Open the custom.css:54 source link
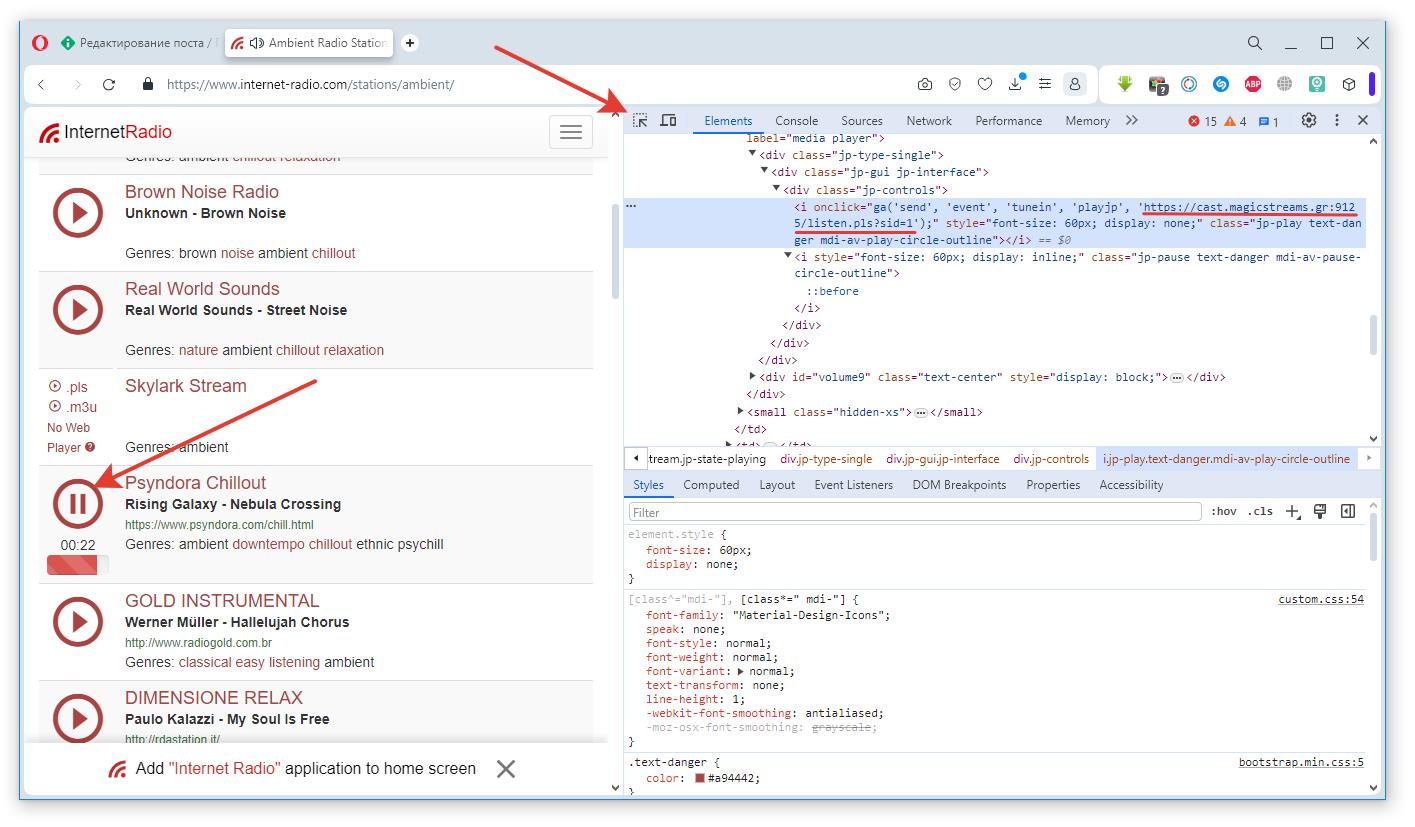The height and width of the screenshot is (827, 1415). pyautogui.click(x=1320, y=600)
